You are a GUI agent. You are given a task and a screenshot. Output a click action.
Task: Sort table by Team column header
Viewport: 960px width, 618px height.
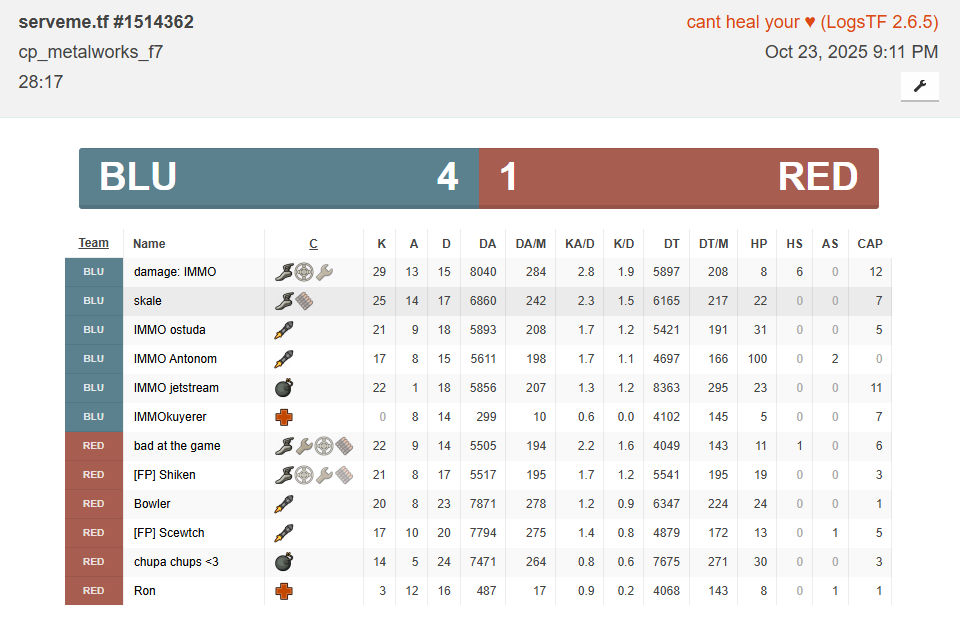94,243
